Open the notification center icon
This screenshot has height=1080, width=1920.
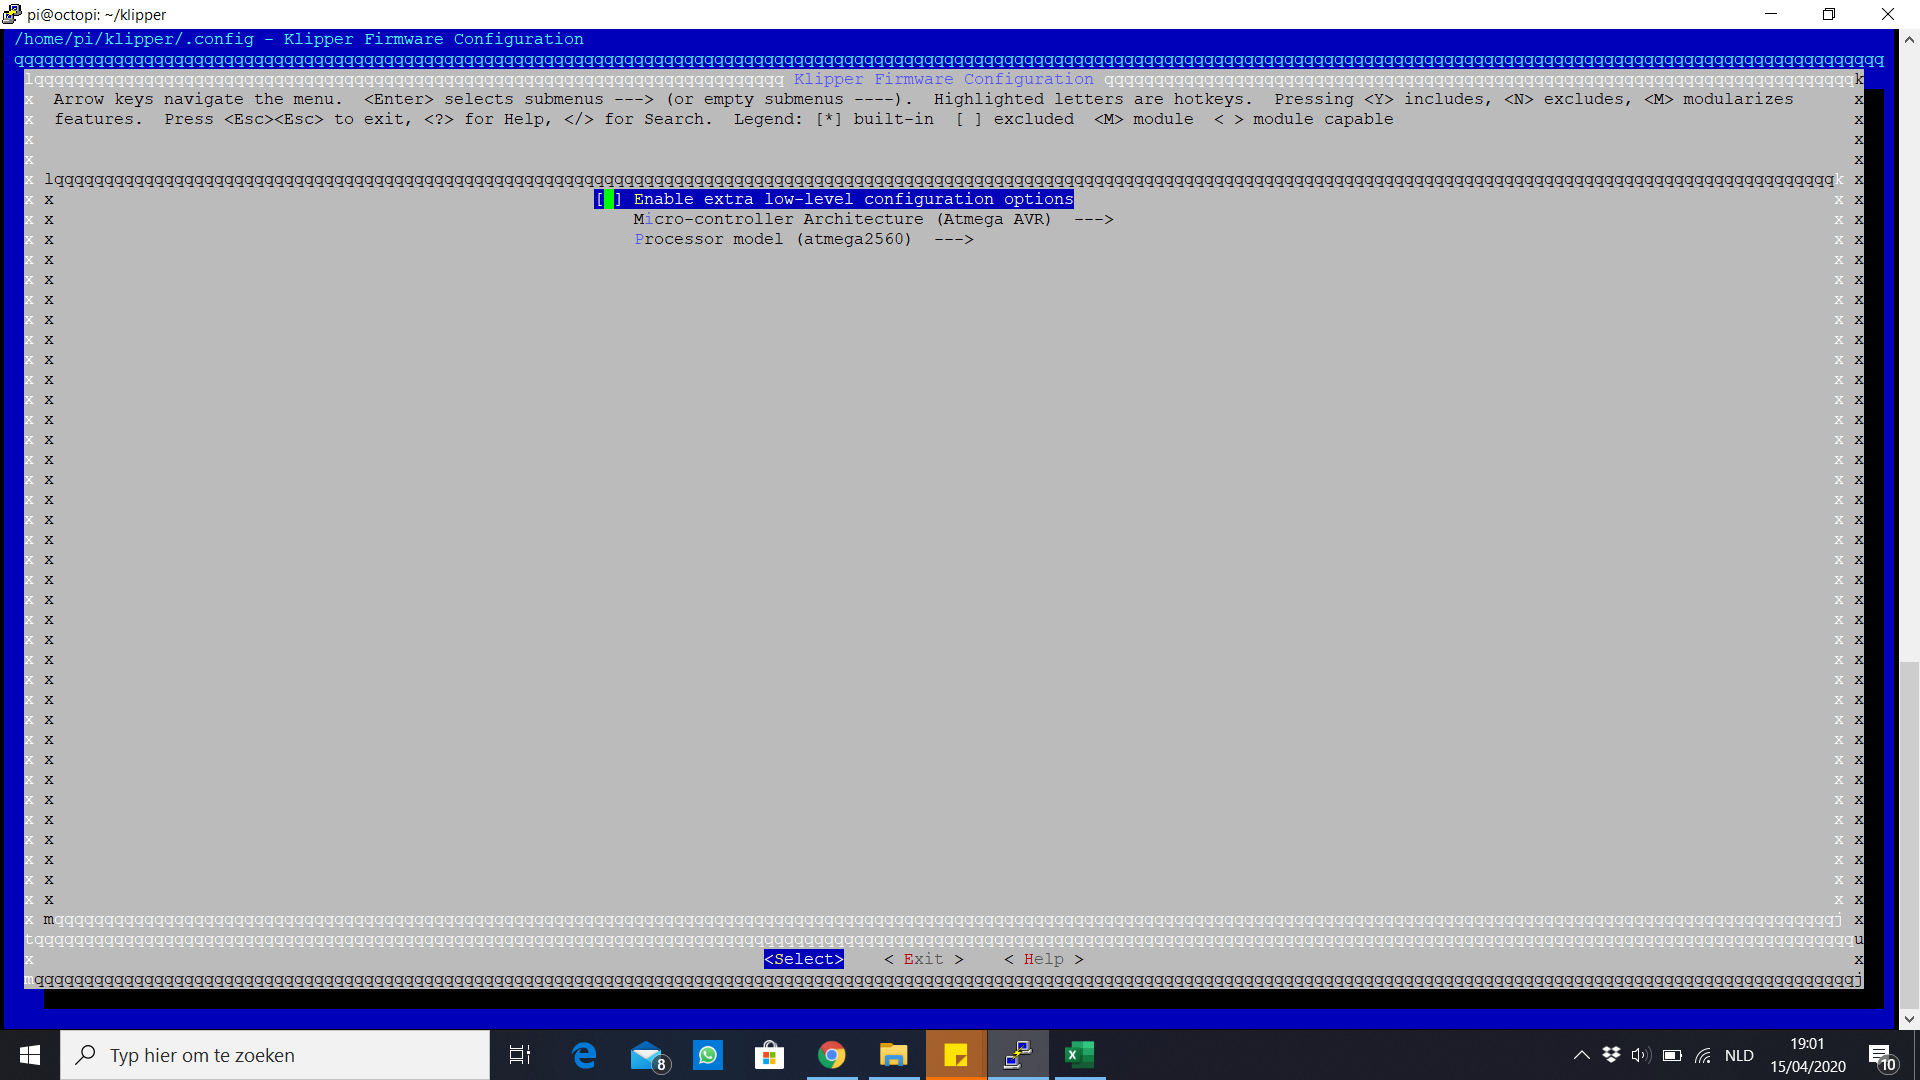1880,1055
